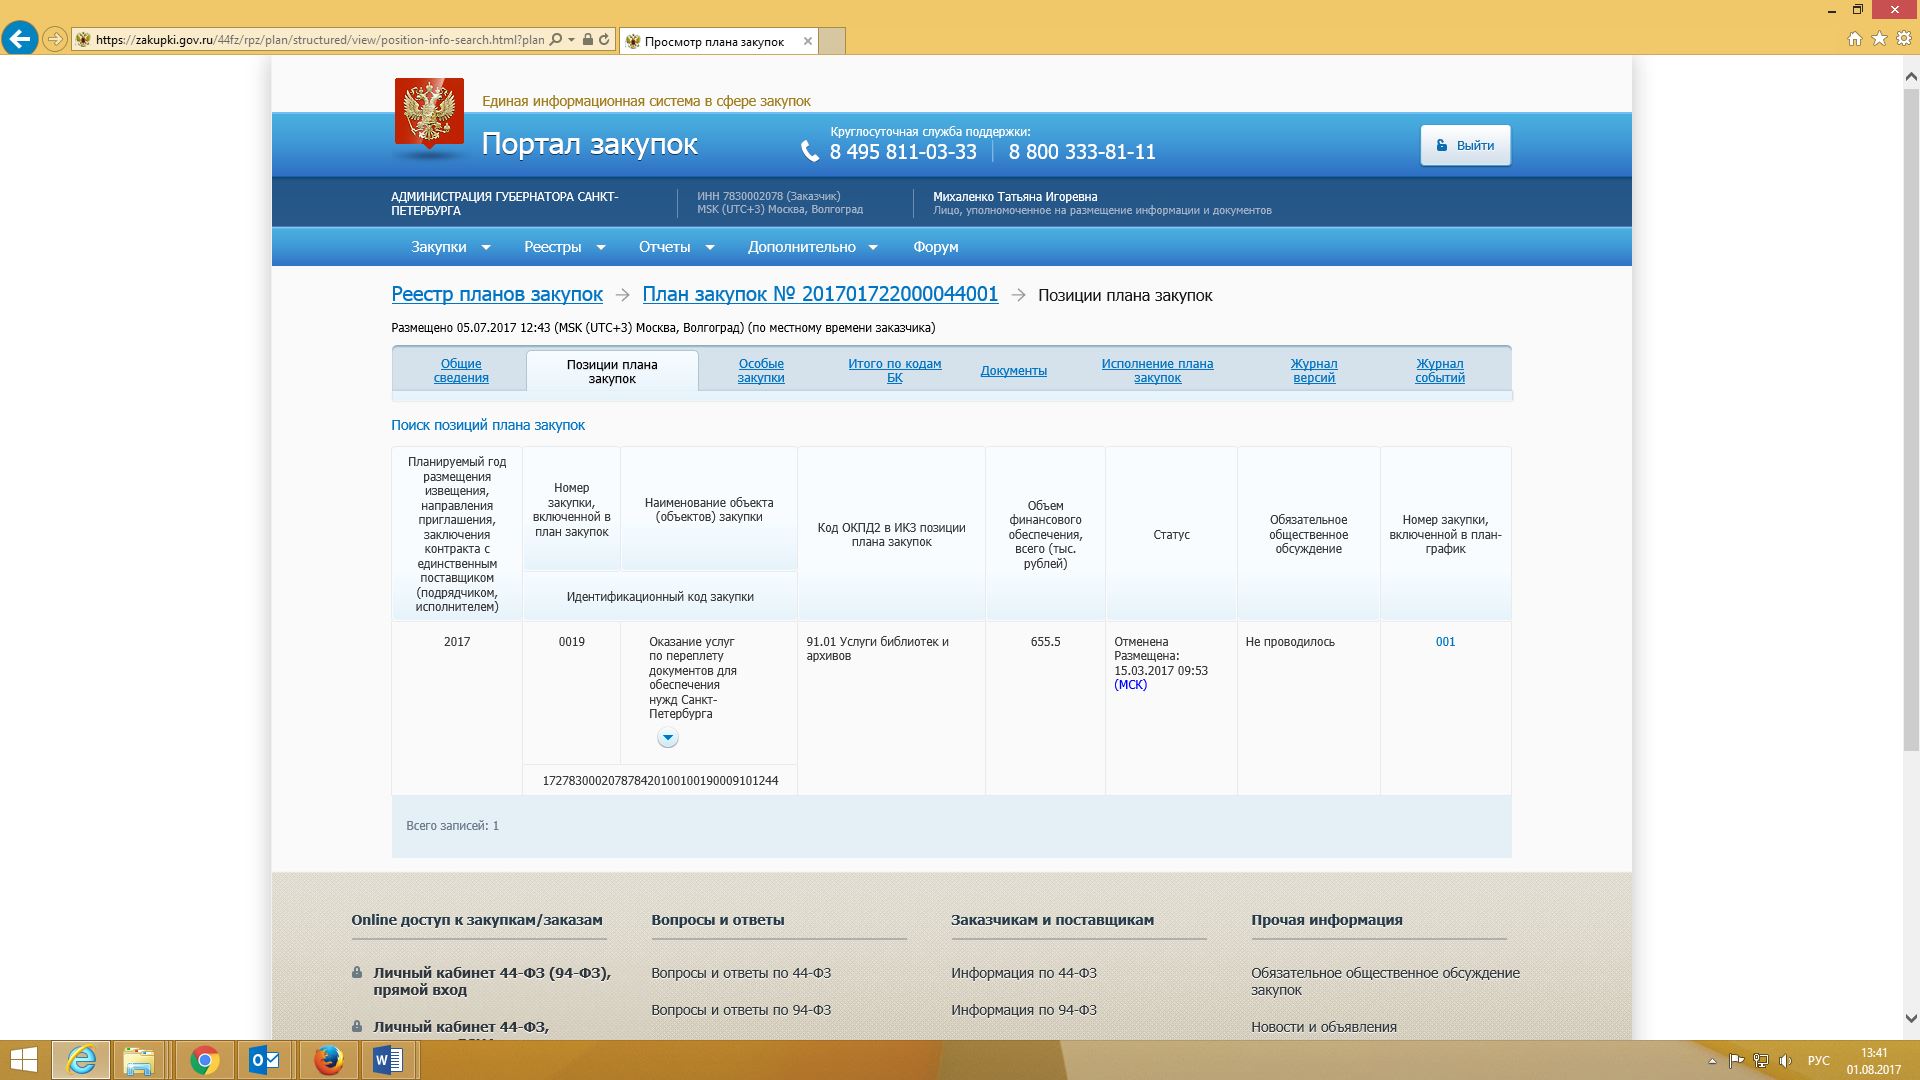Click the browser Forward arrow button
This screenshot has width=1920, height=1080.
[x=55, y=40]
